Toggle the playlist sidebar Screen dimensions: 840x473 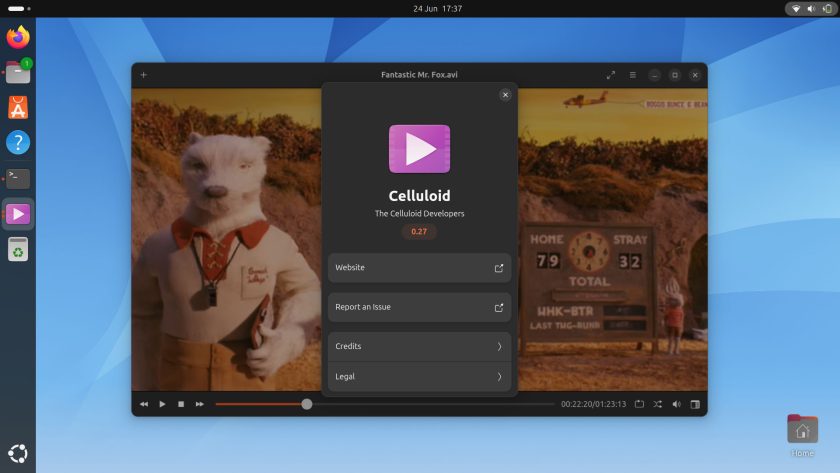(695, 404)
